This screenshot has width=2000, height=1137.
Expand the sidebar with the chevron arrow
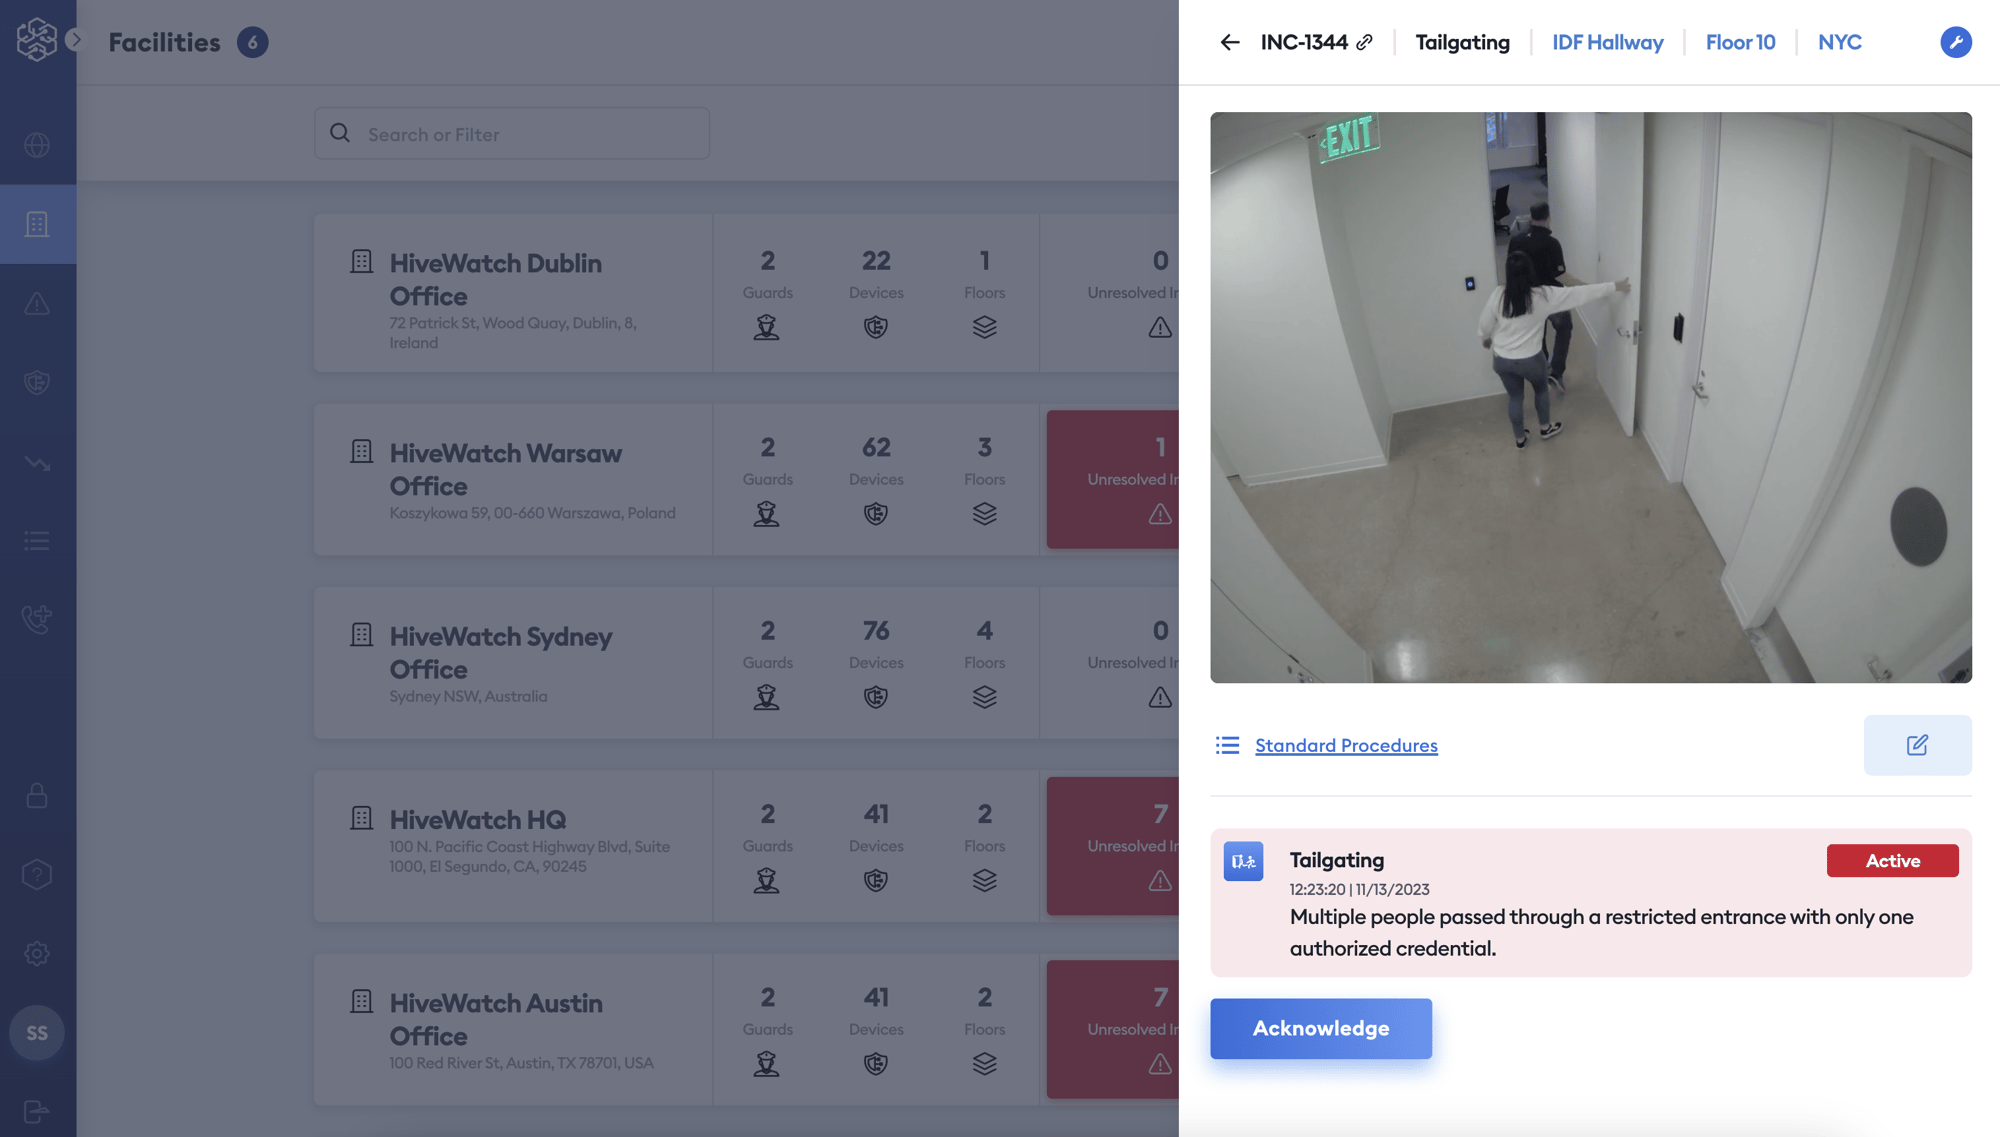[75, 40]
